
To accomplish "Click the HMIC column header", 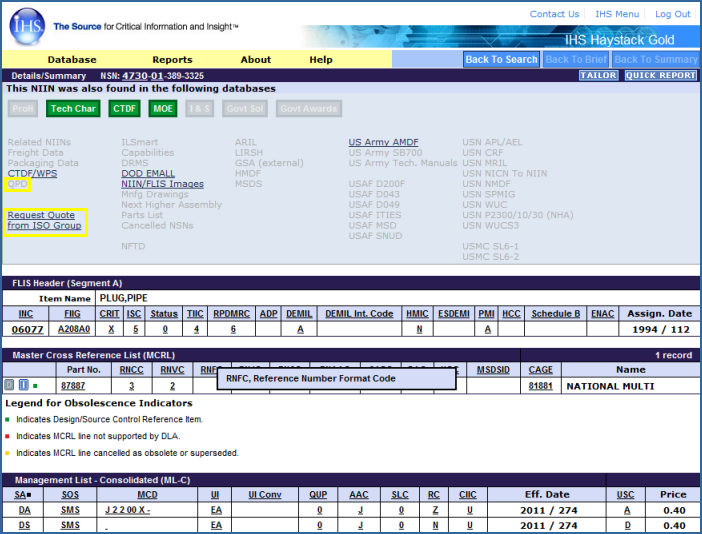I will click(417, 314).
